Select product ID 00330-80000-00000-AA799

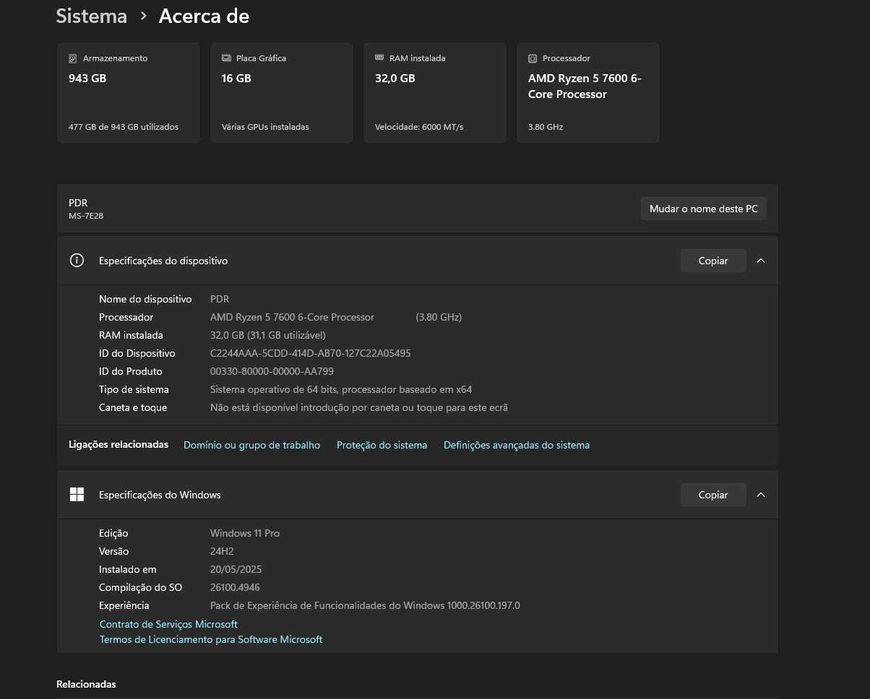[272, 371]
